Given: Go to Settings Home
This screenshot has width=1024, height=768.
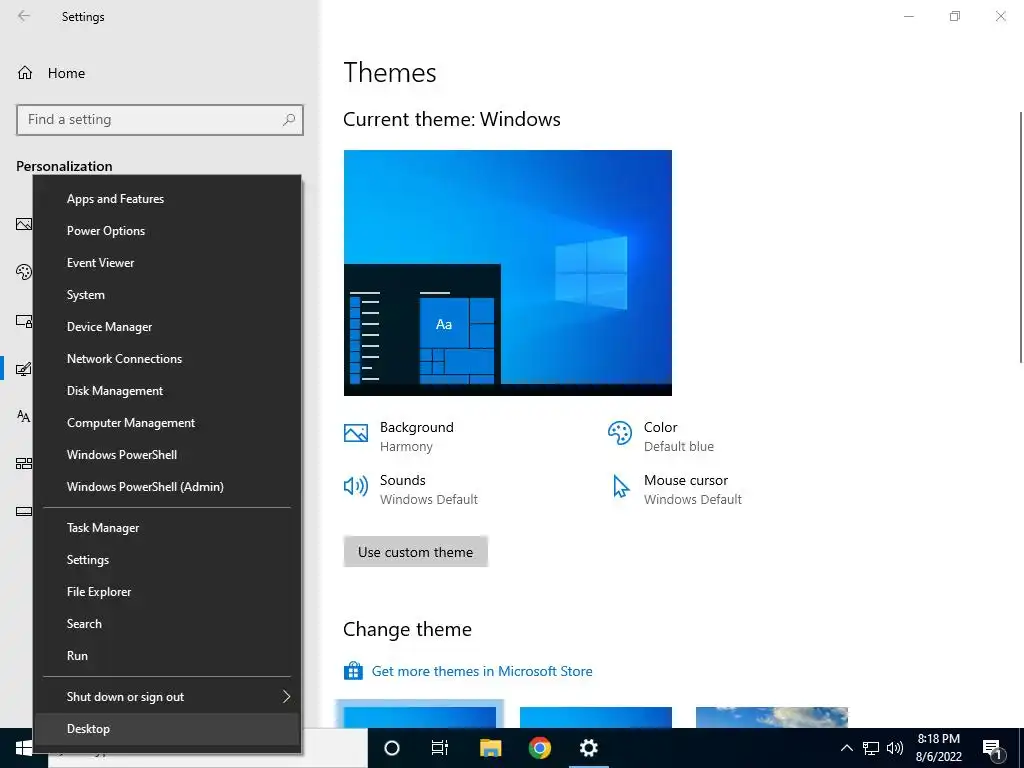Looking at the screenshot, I should (51, 73).
